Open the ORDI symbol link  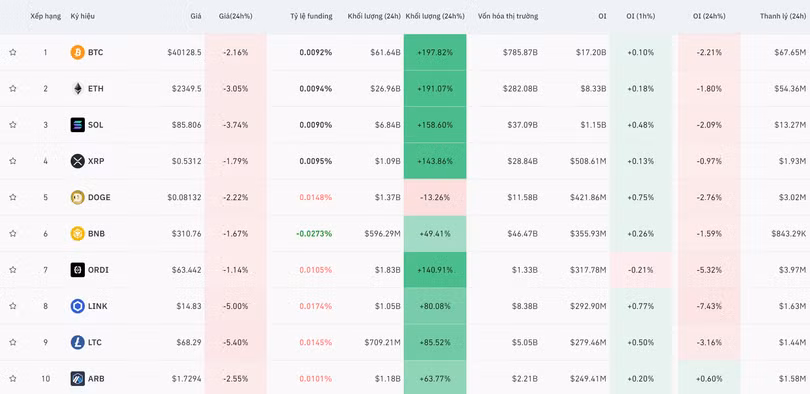click(98, 270)
